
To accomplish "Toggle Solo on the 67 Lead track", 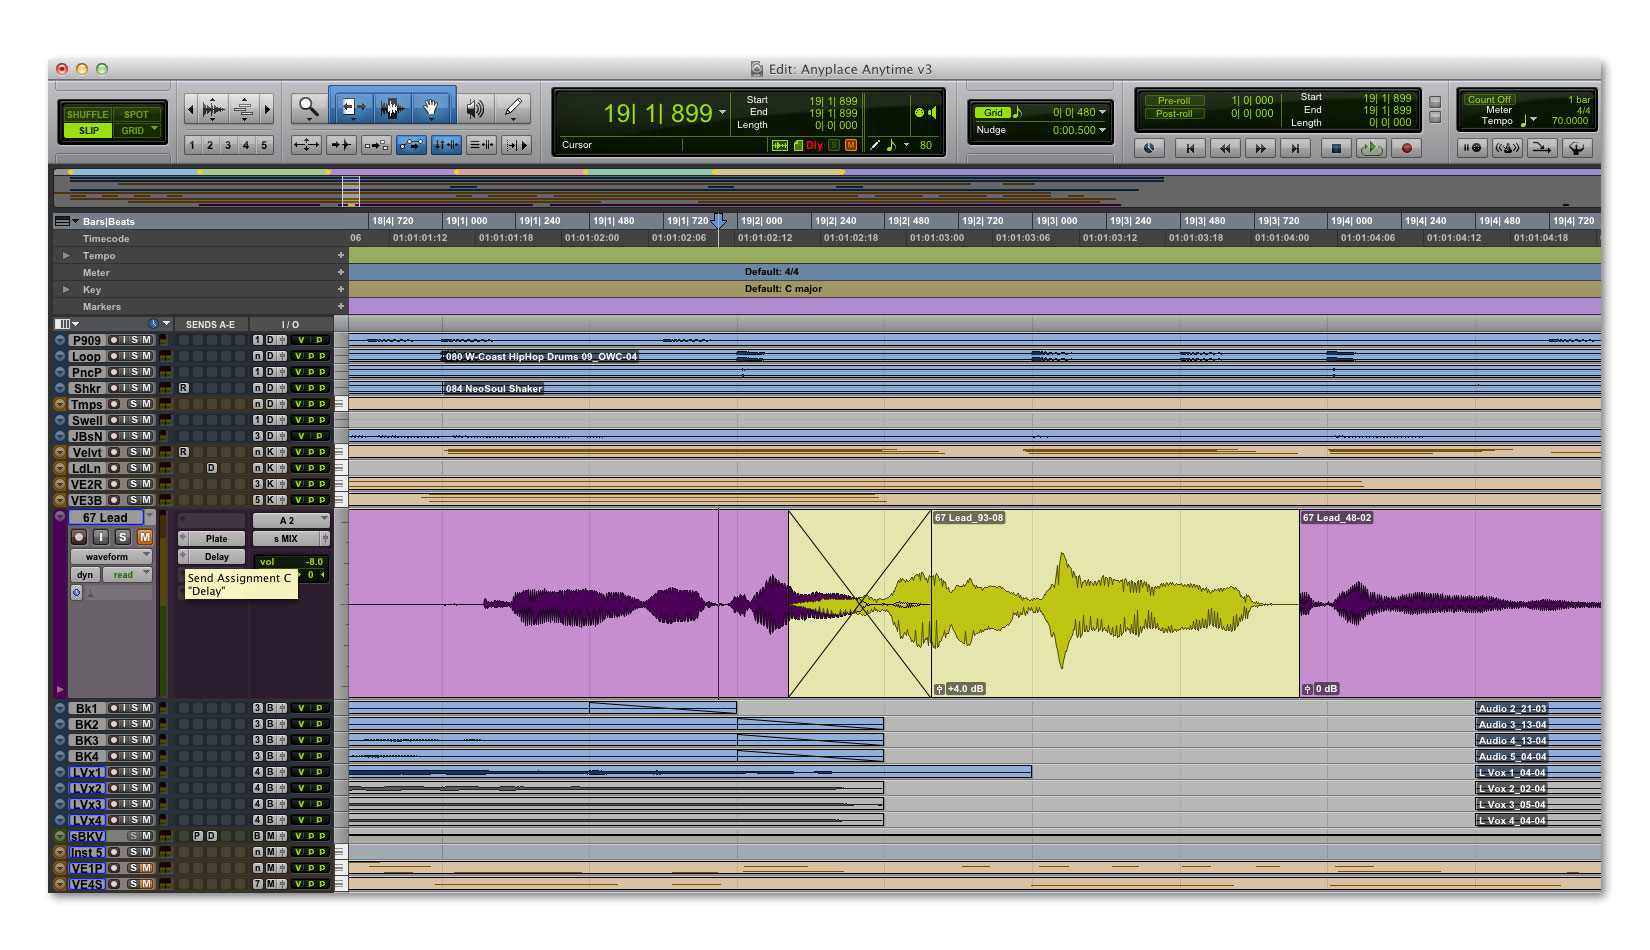I will pos(123,537).
